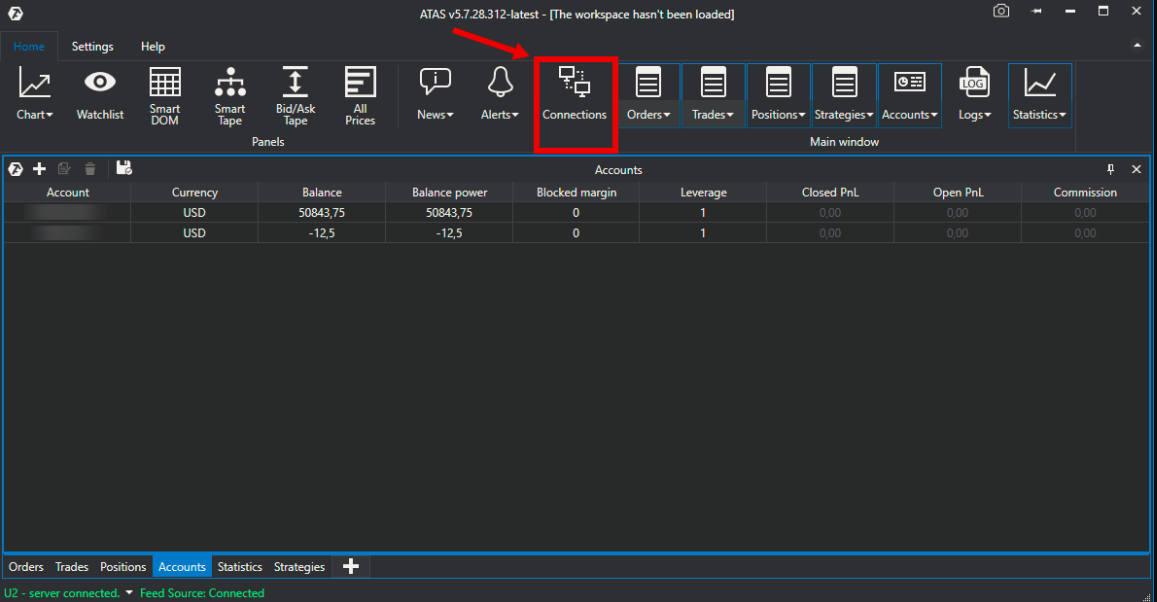Switch to the Settings ribbon tab
The height and width of the screenshot is (602, 1157).
[92, 46]
